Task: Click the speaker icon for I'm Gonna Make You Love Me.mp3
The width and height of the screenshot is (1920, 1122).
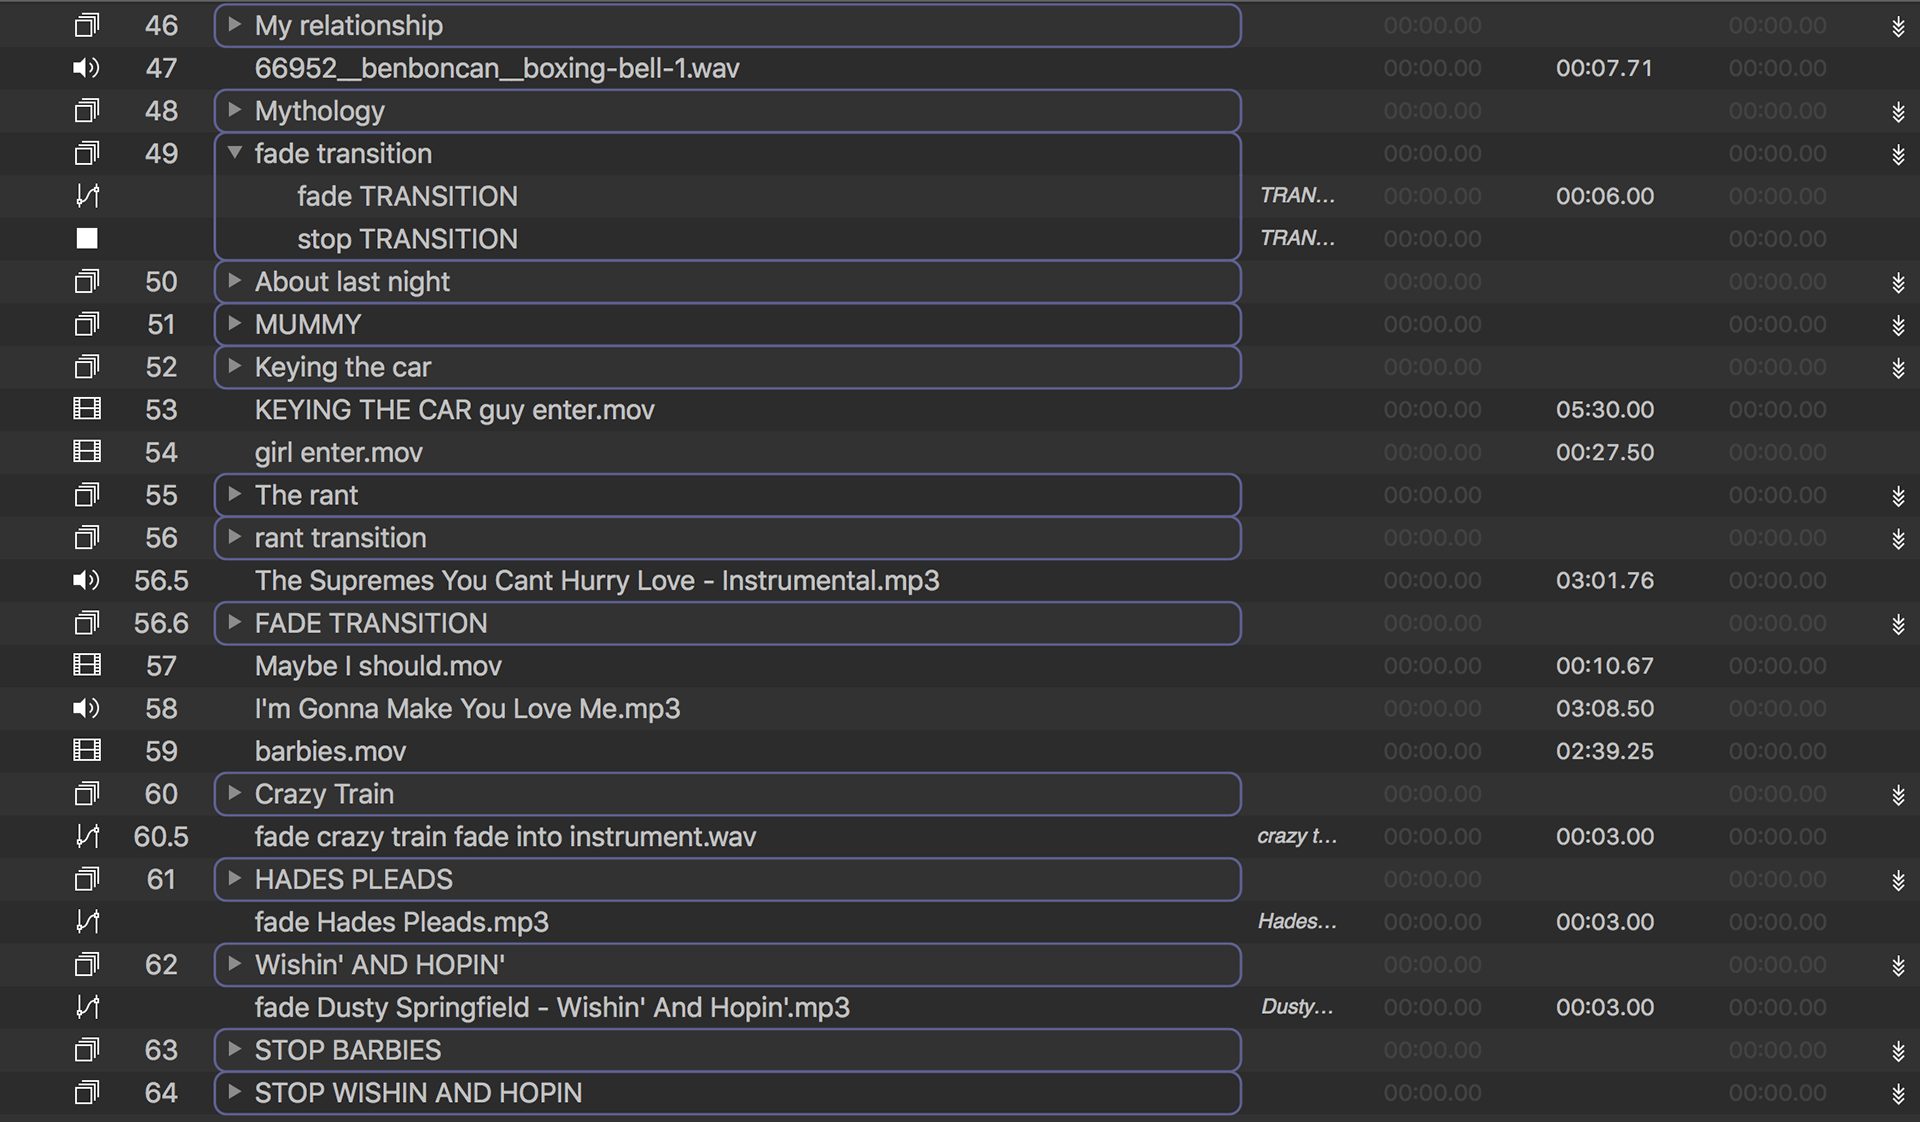Action: coord(87,709)
